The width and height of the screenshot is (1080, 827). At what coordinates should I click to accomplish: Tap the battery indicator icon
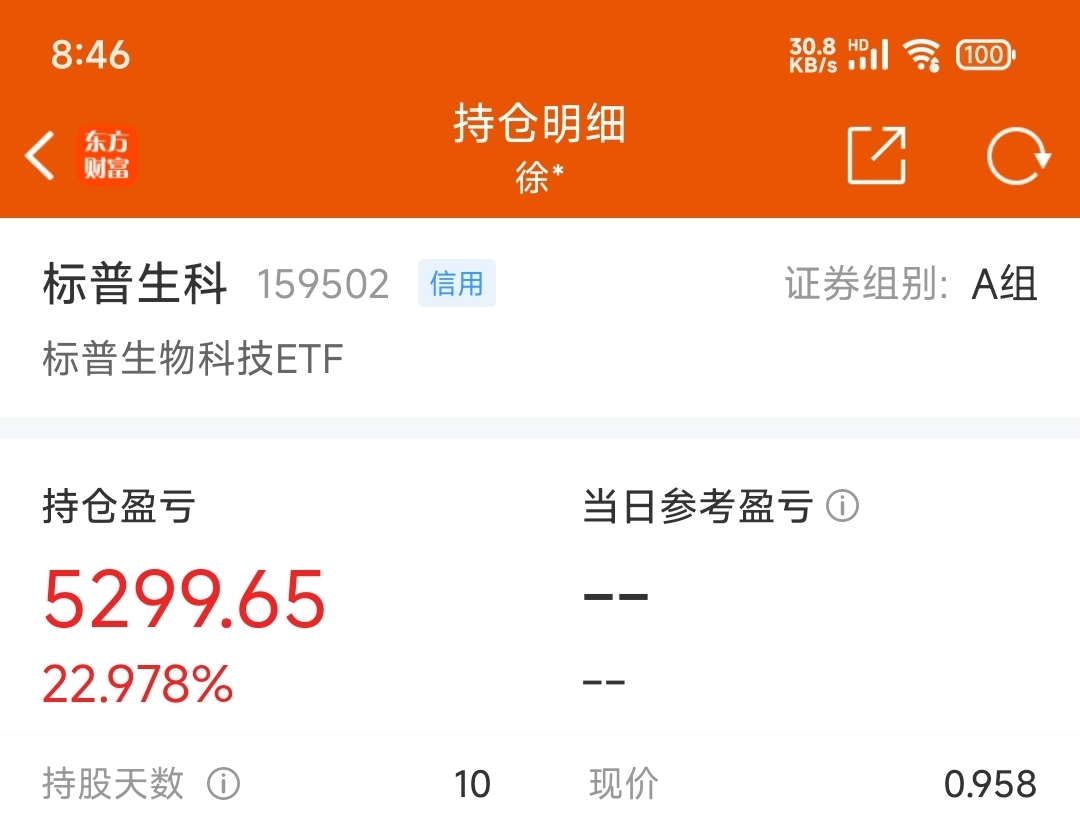(x=986, y=54)
